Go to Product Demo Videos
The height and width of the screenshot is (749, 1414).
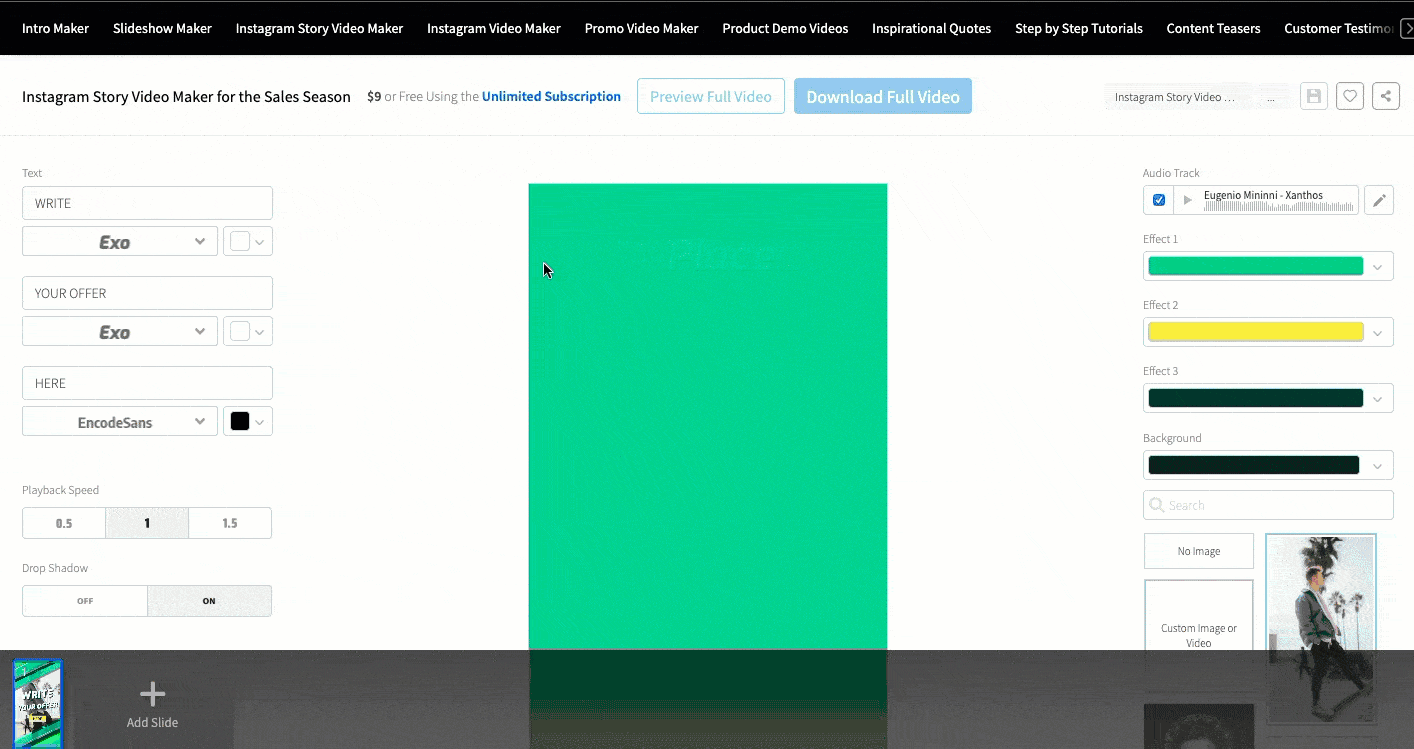click(x=785, y=28)
